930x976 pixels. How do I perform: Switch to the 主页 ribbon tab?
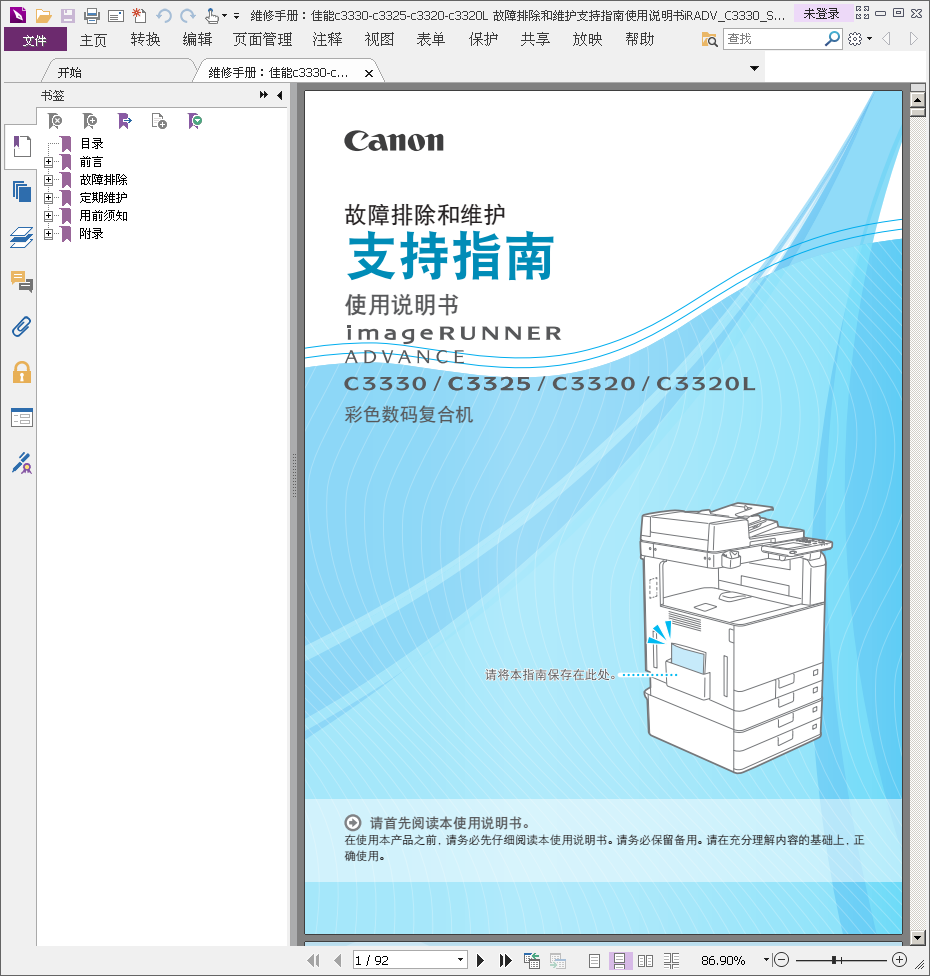click(93, 40)
